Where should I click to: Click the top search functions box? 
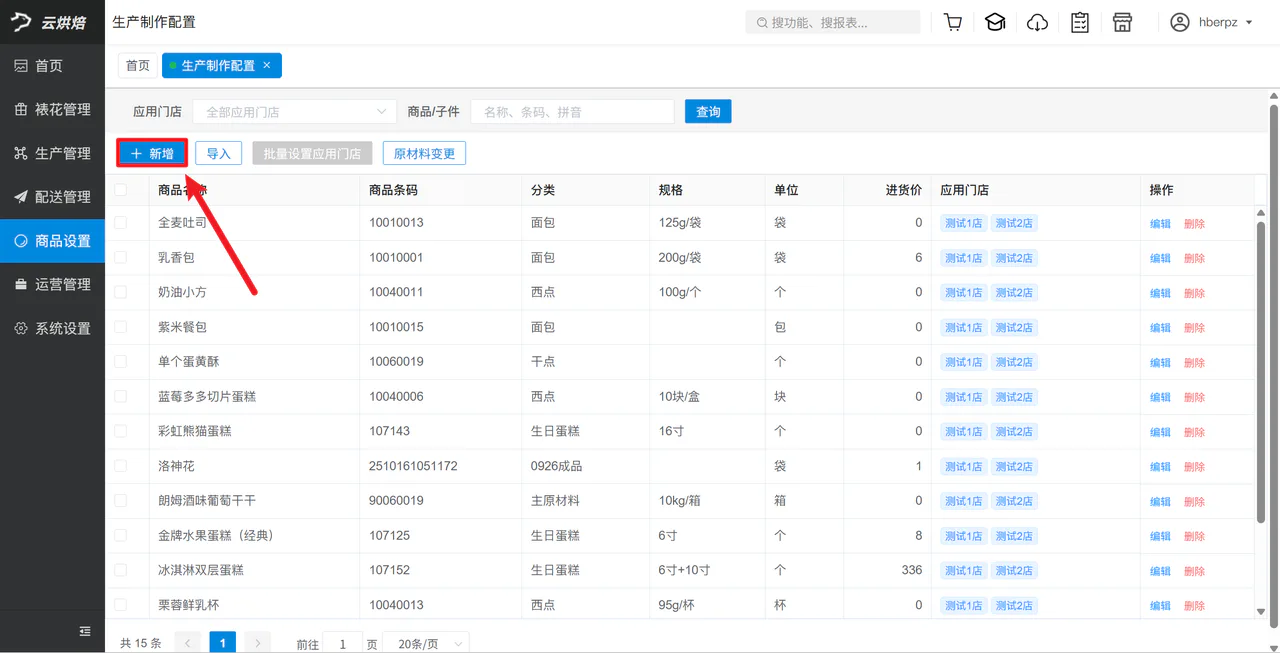833,22
